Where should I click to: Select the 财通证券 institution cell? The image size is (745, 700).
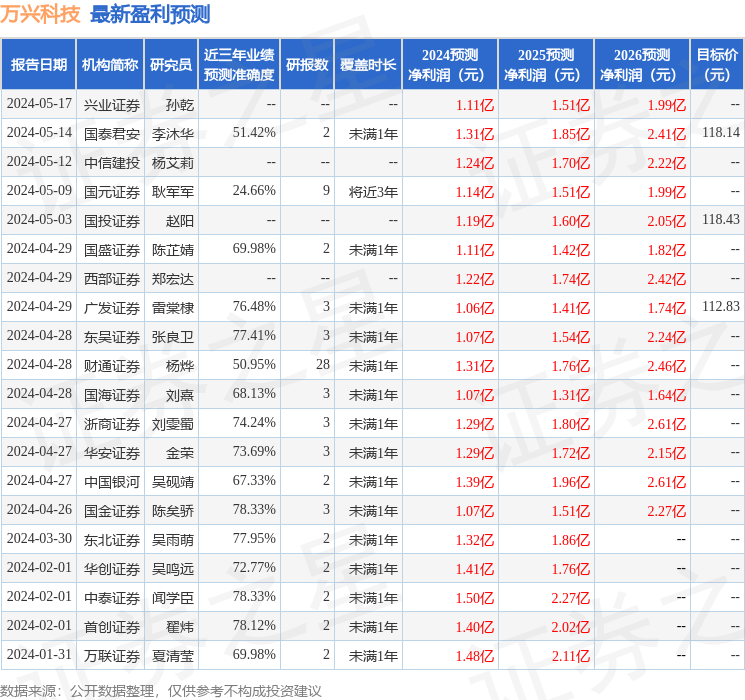point(112,366)
